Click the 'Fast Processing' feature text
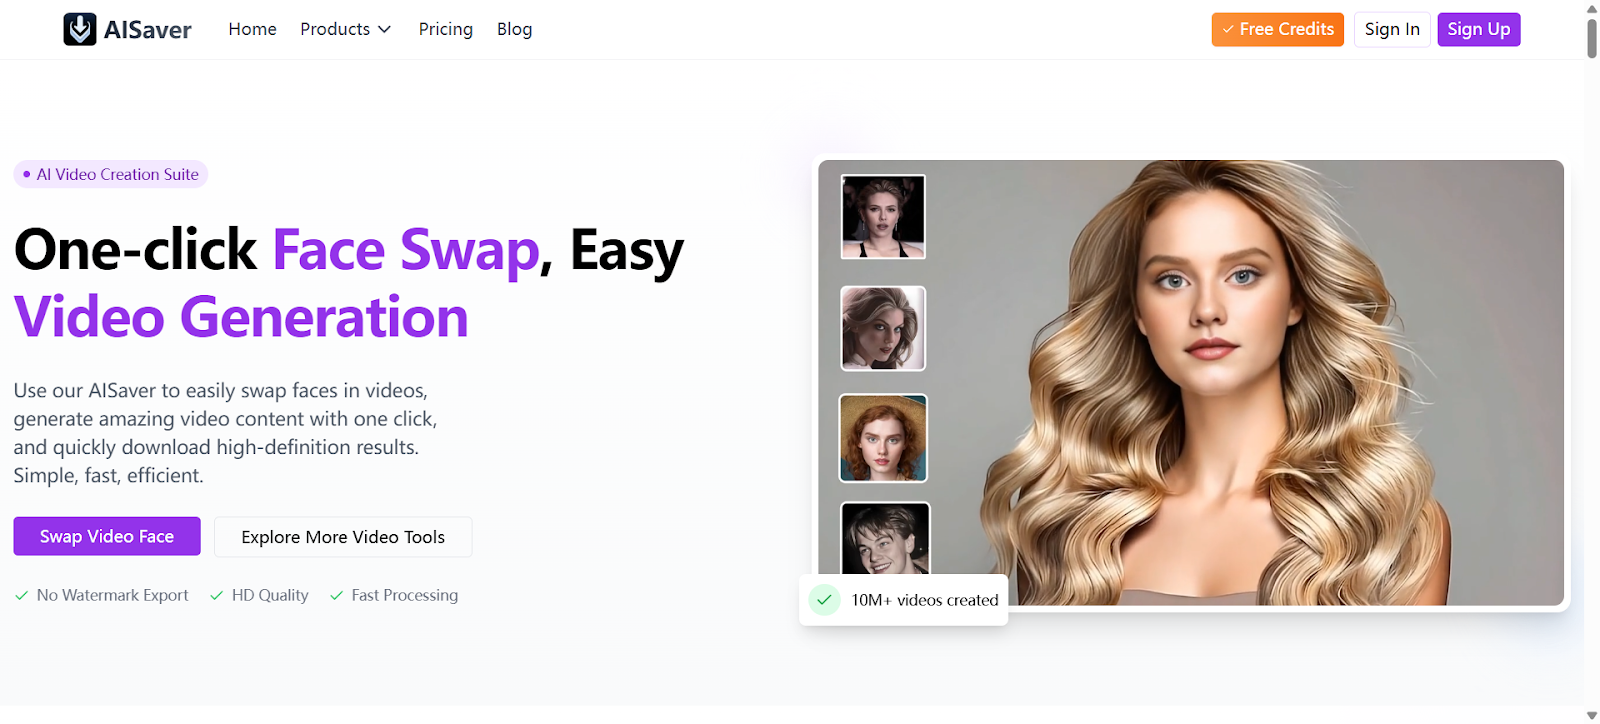Screen dimensions: 1600x724 (x=405, y=595)
